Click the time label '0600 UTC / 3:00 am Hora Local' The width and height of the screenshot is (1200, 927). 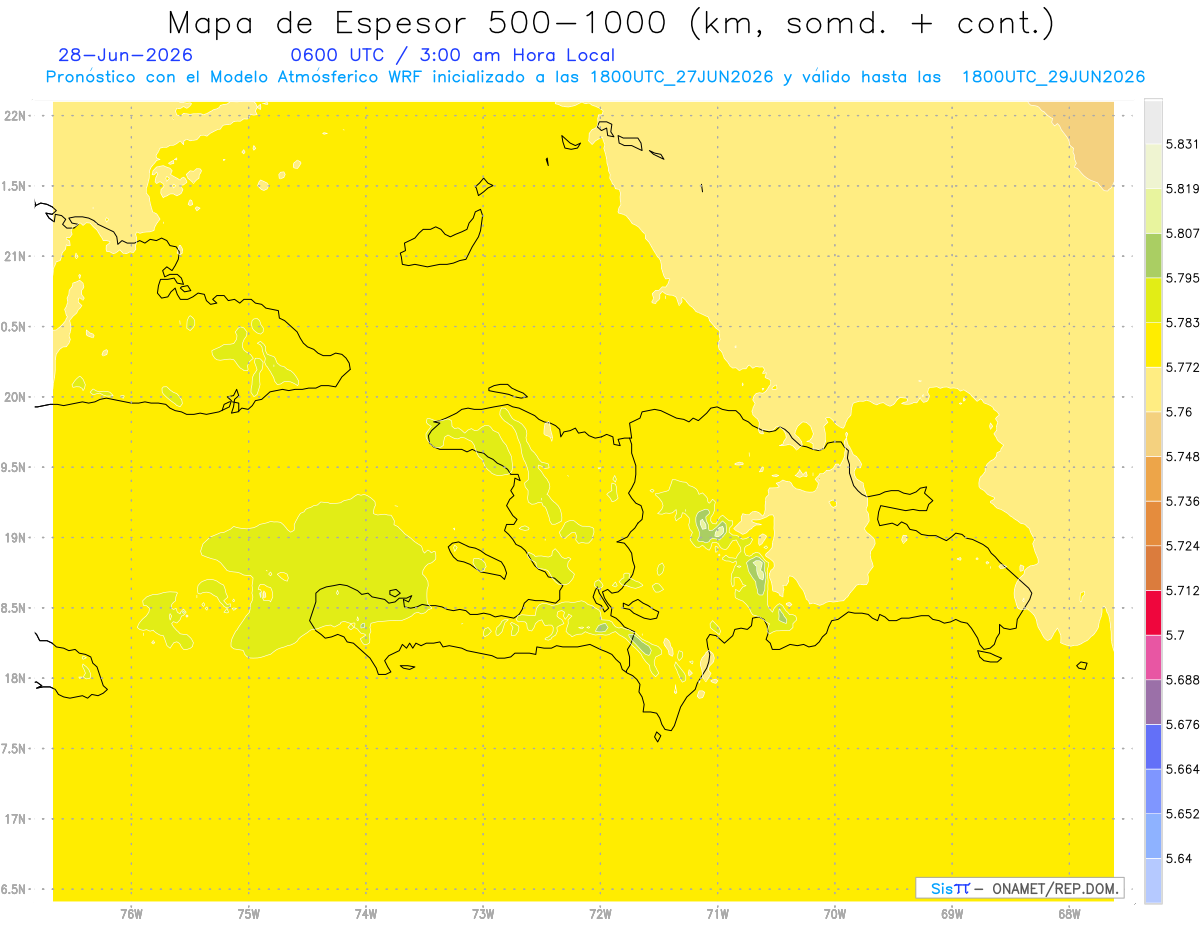point(453,56)
